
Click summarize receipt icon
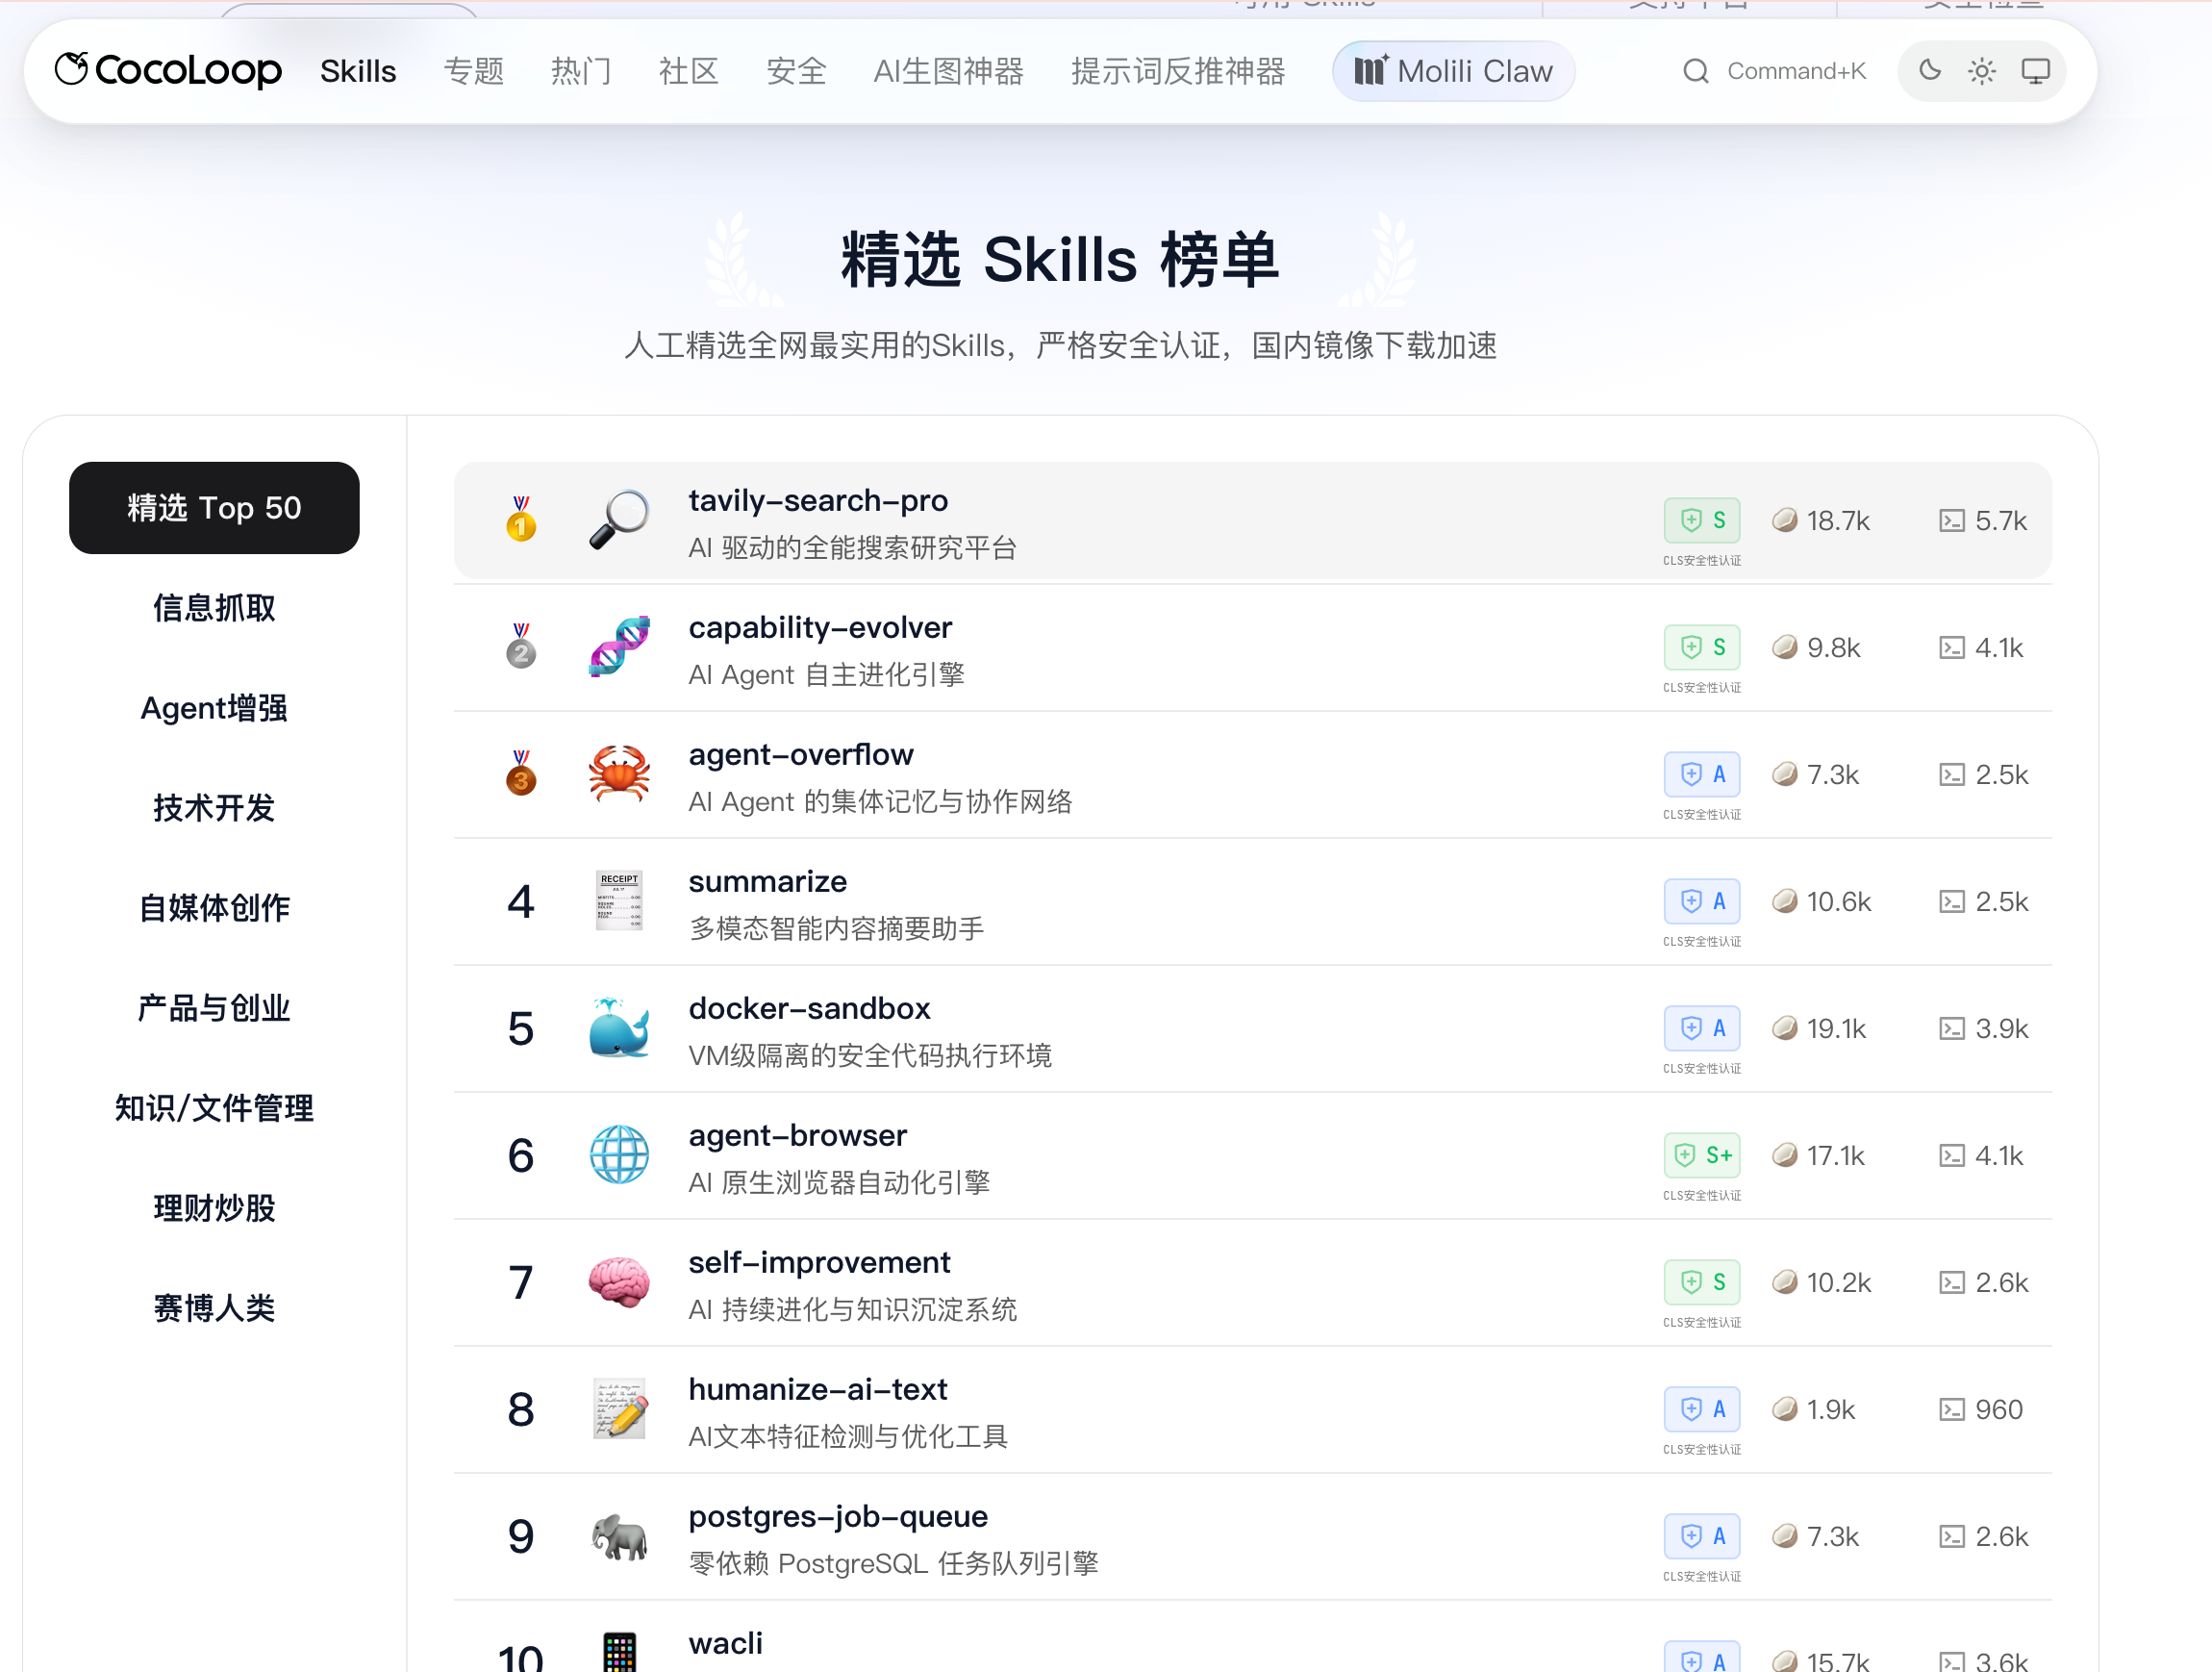(619, 901)
